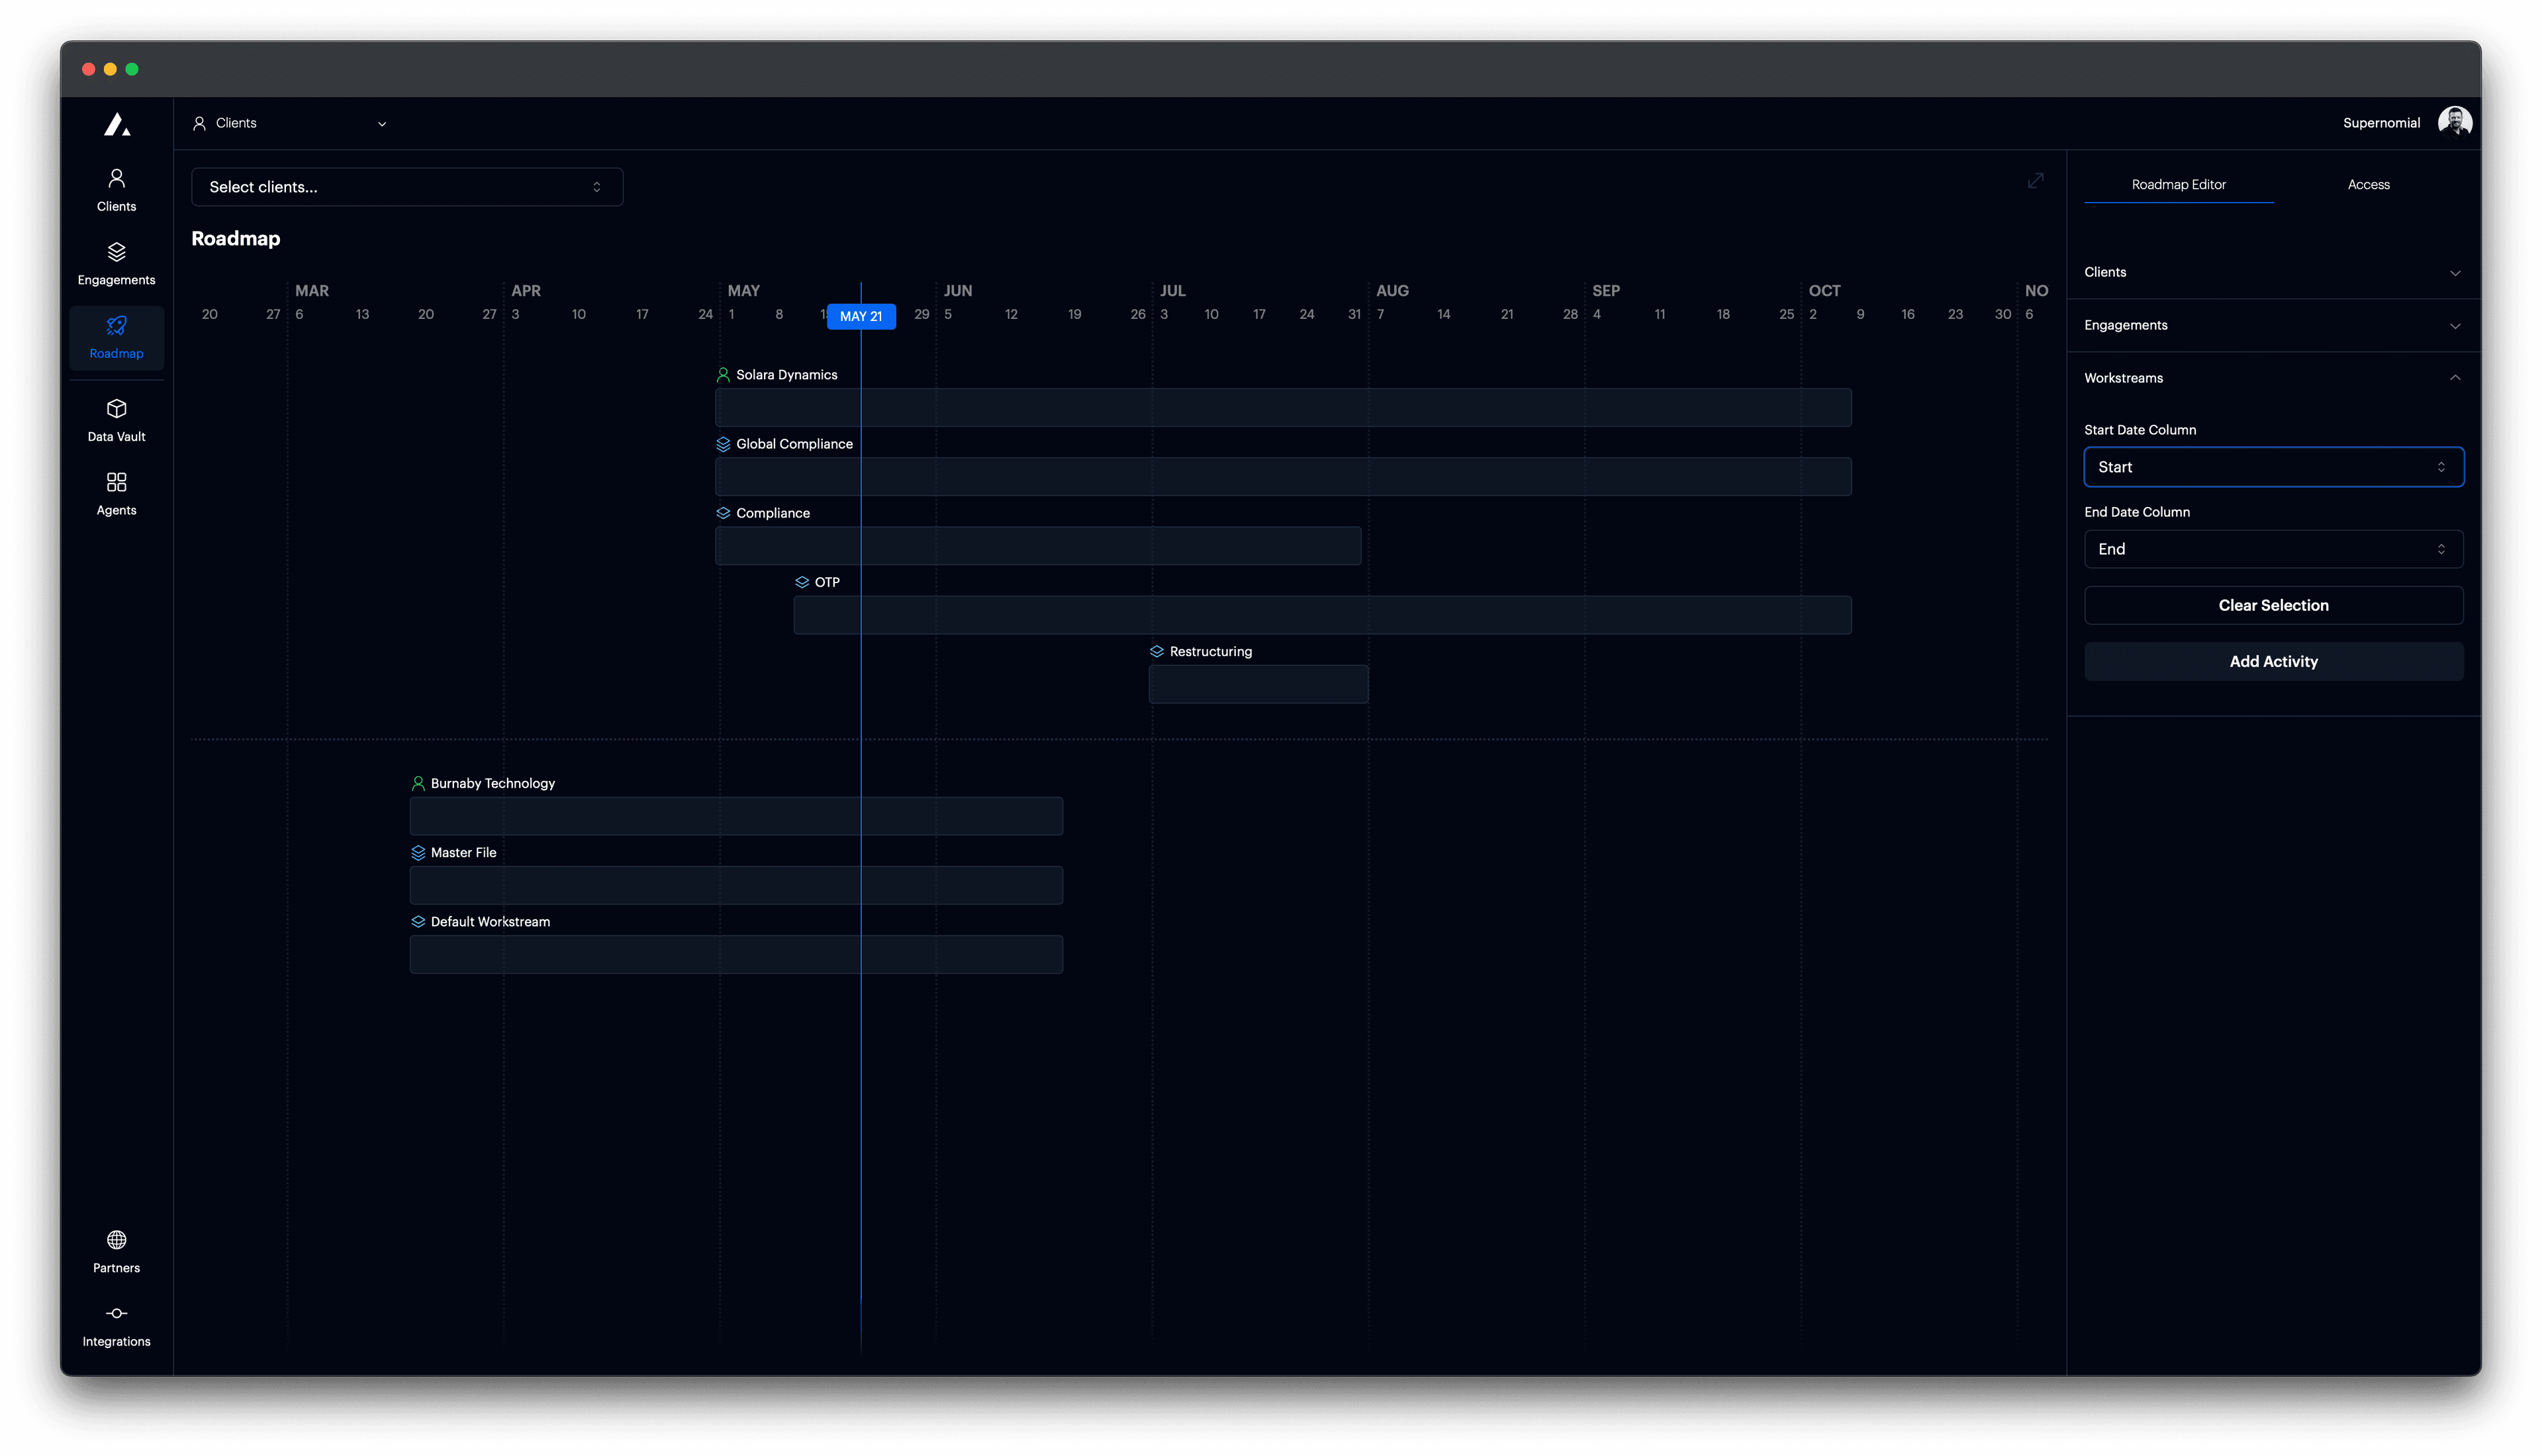Open the Select clients dropdown
This screenshot has width=2542, height=1456.
[406, 186]
